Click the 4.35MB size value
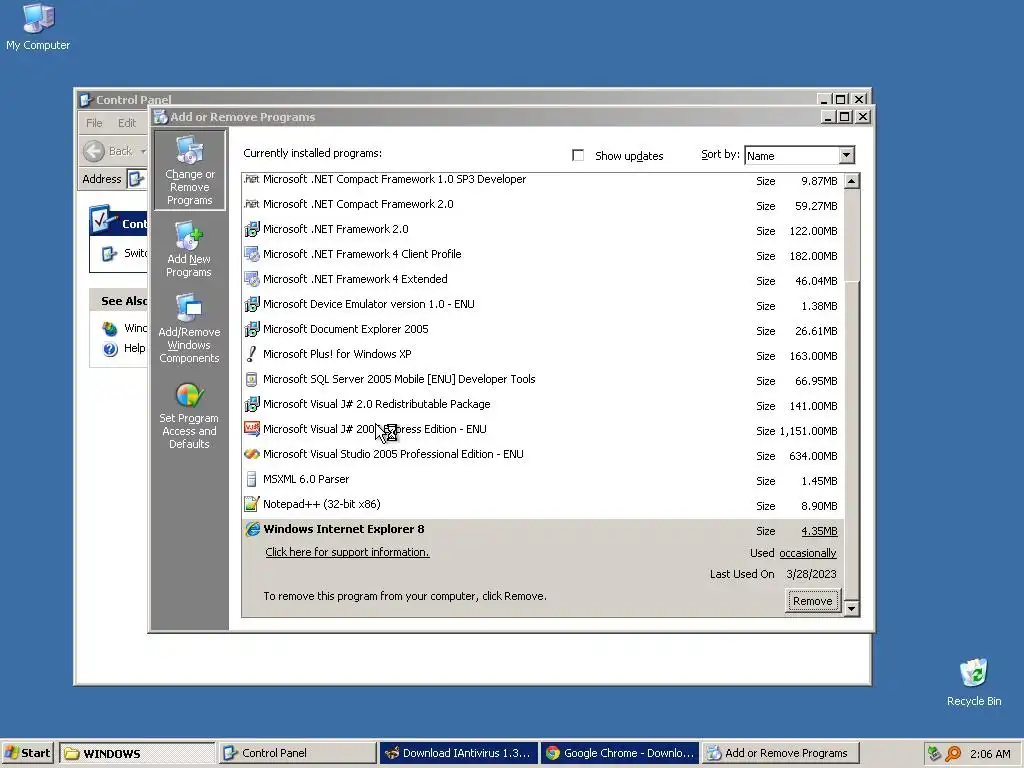 coord(819,531)
